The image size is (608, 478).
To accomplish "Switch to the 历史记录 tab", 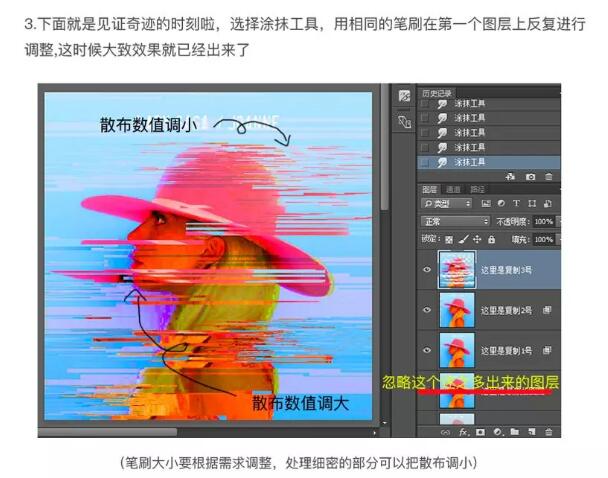I will click(x=437, y=93).
